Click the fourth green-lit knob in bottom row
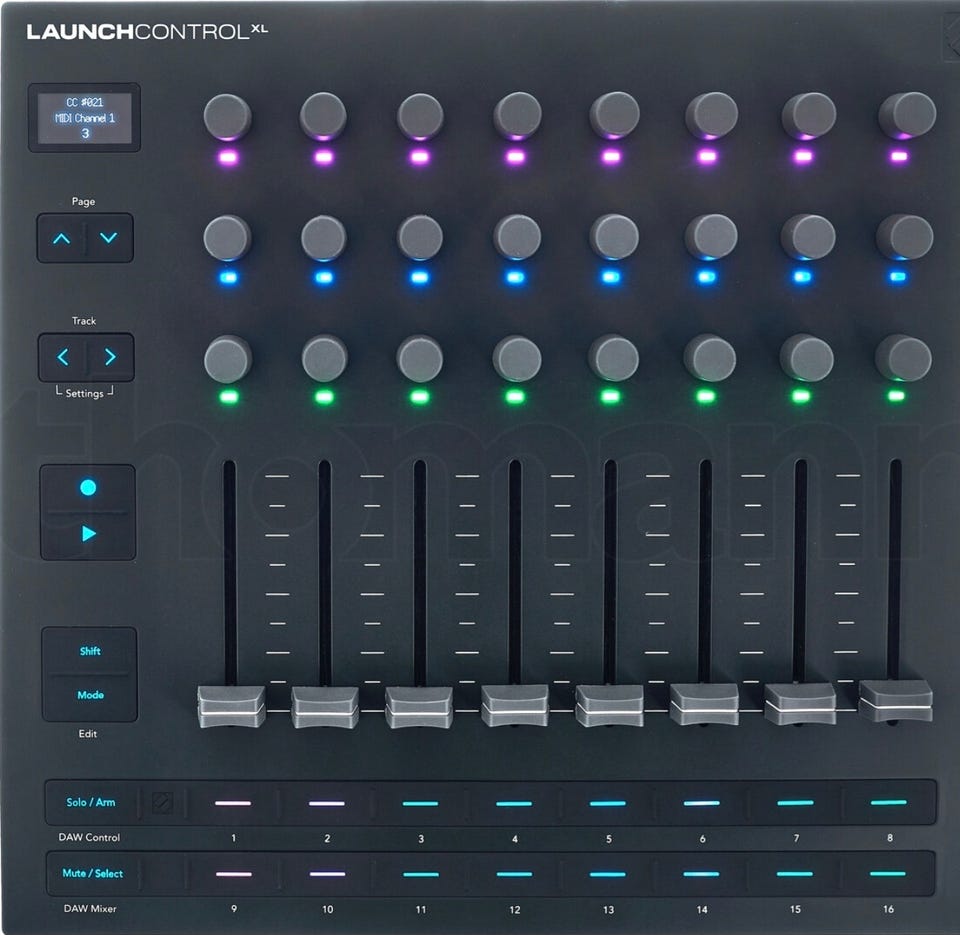 tap(517, 358)
